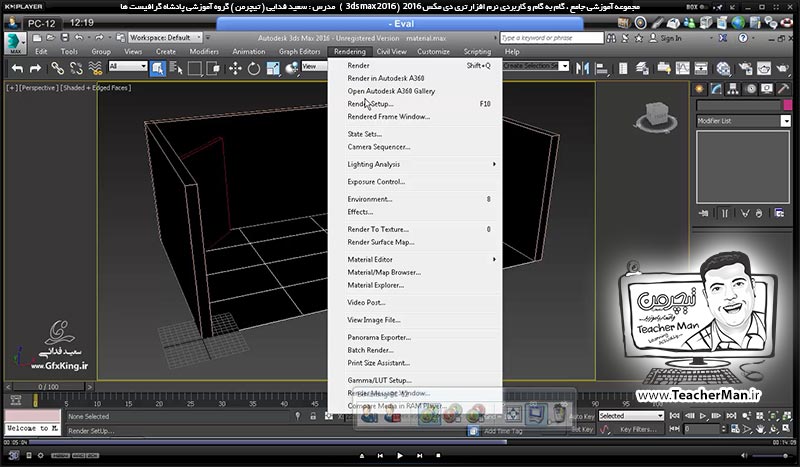Expand the Material Editor submenu
Screen dimensions: 800x467
(415, 259)
